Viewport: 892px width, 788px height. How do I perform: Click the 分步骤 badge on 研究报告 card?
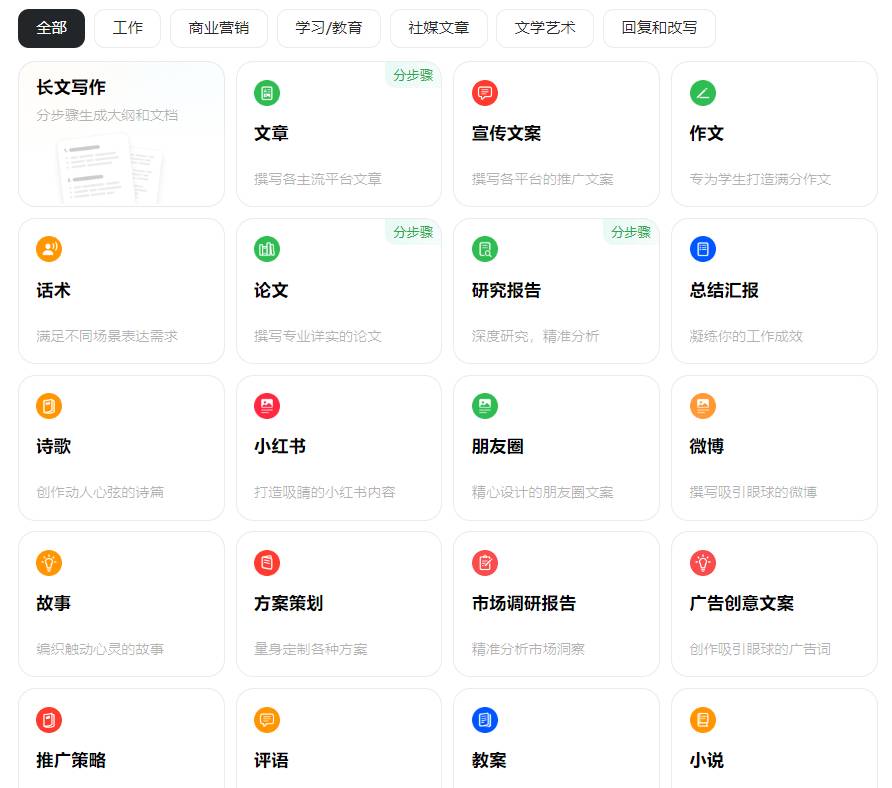click(x=631, y=232)
